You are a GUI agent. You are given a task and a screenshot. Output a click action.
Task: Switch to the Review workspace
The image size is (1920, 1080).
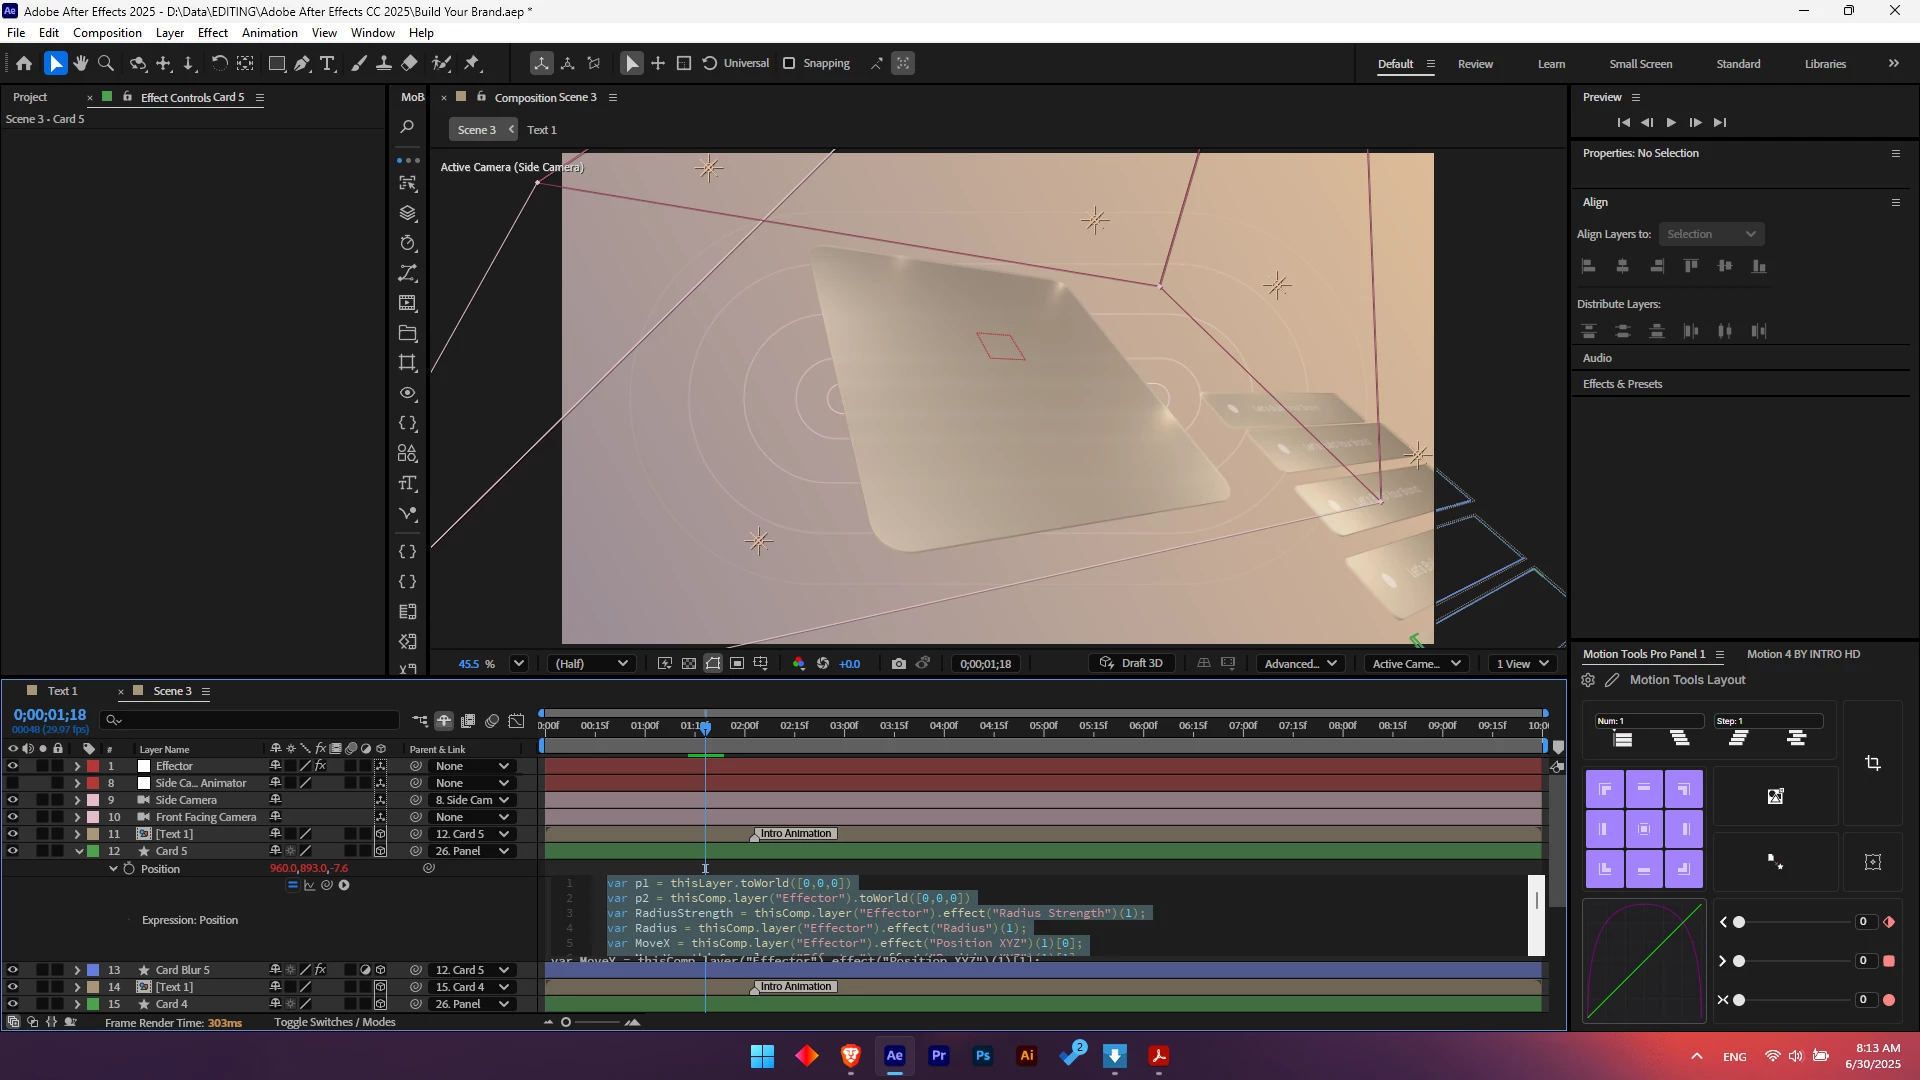1475,64
